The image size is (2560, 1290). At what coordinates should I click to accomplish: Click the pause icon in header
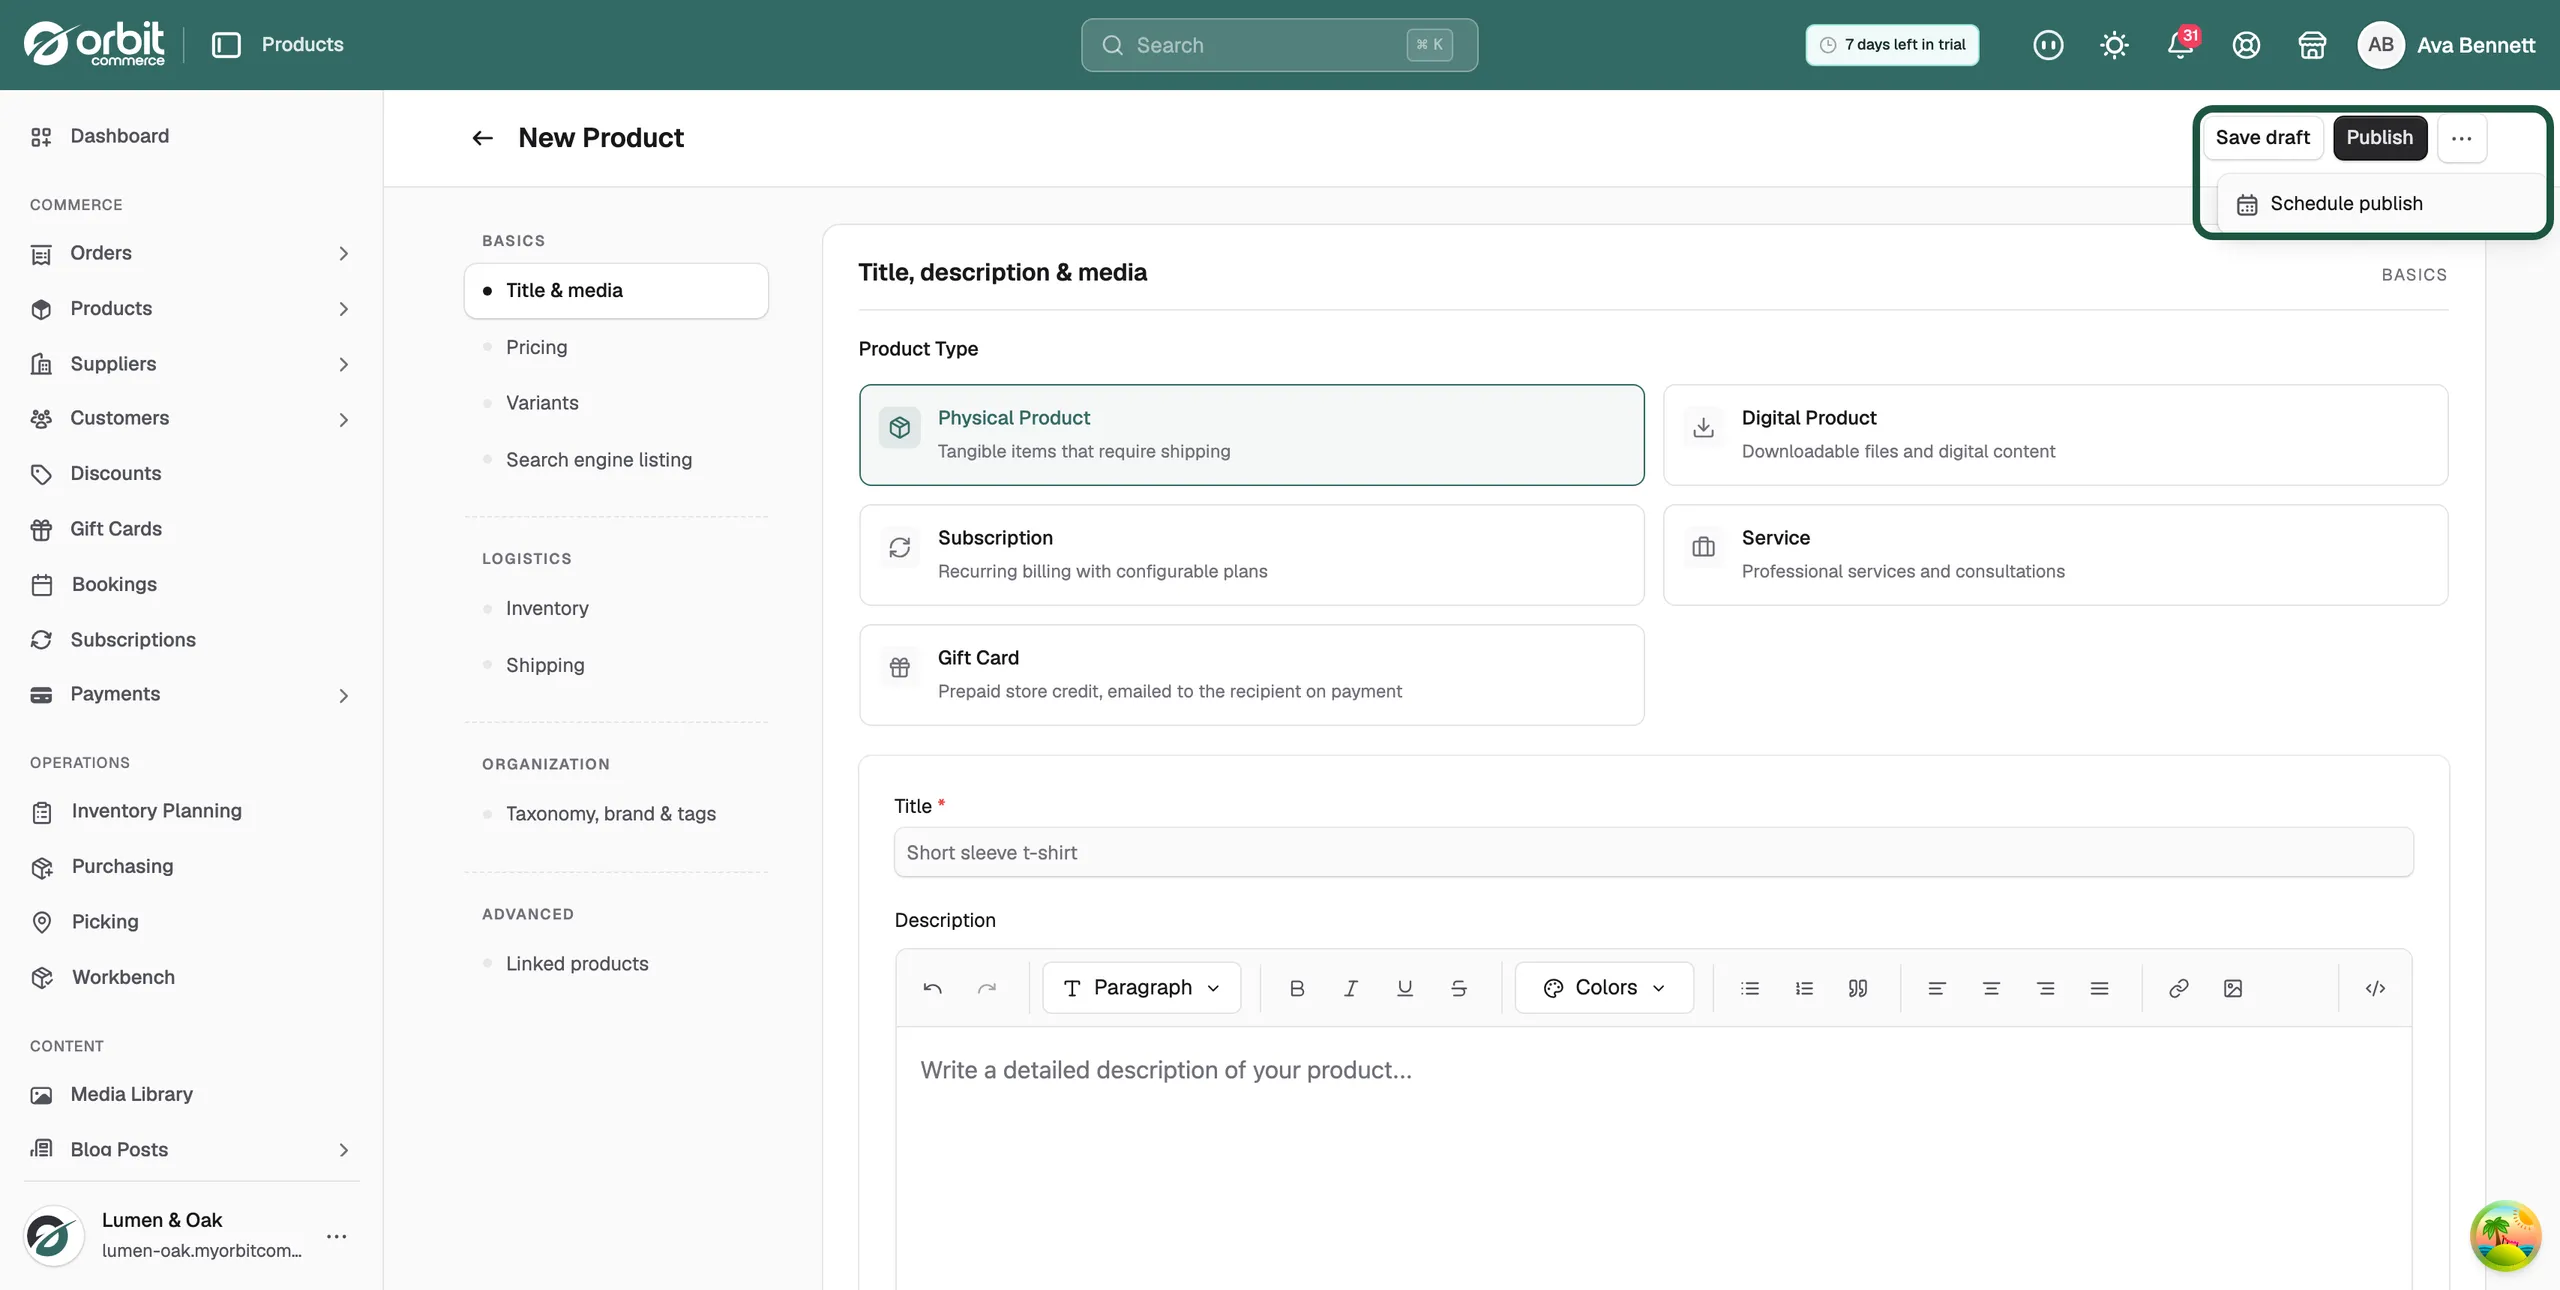[2048, 45]
